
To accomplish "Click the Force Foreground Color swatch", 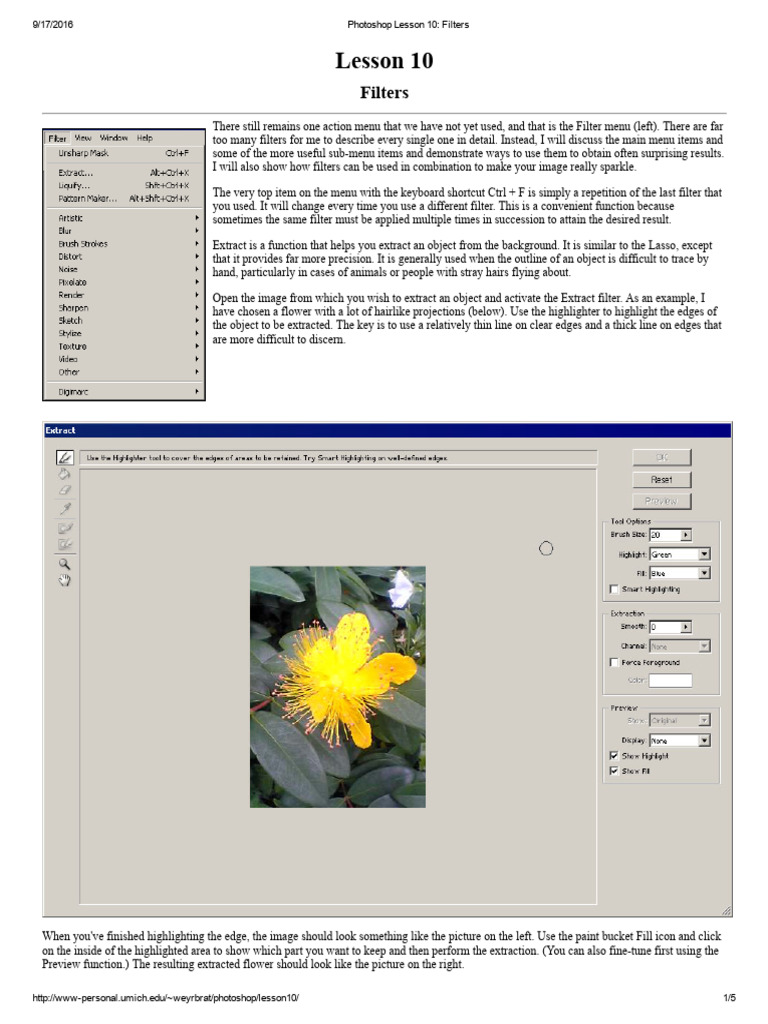I will [x=670, y=680].
